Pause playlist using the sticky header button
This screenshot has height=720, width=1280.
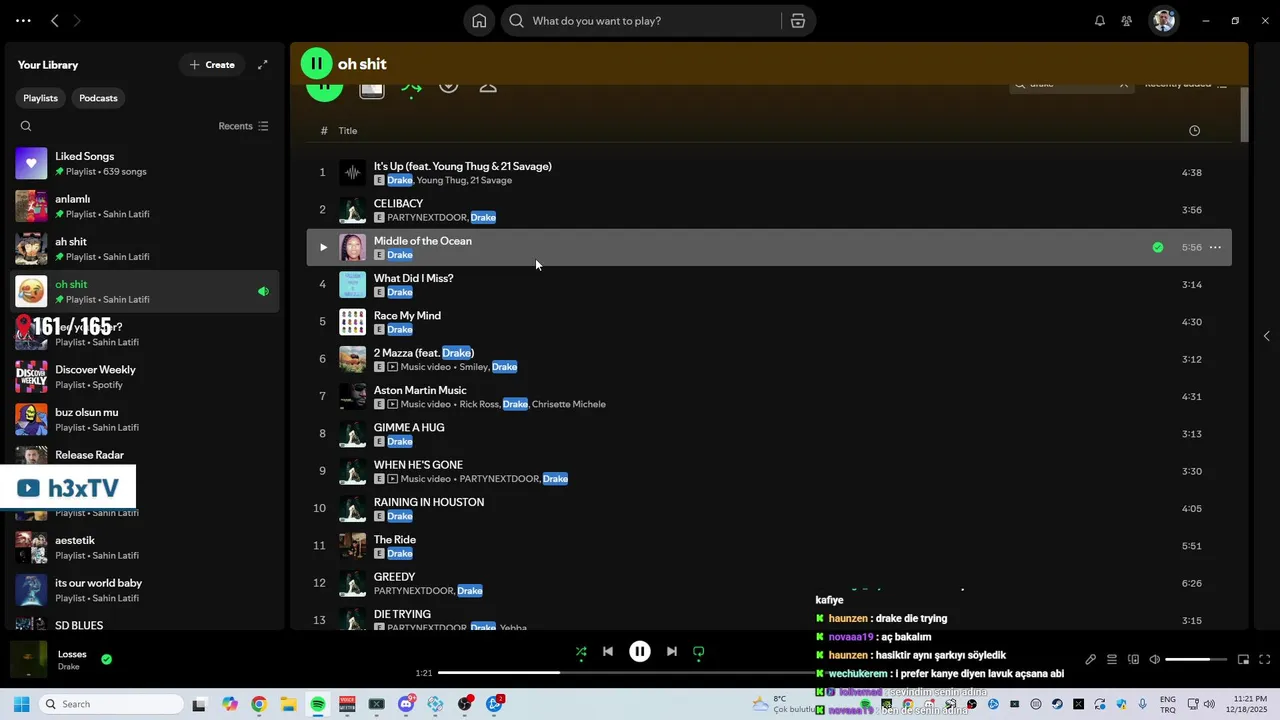[x=316, y=63]
